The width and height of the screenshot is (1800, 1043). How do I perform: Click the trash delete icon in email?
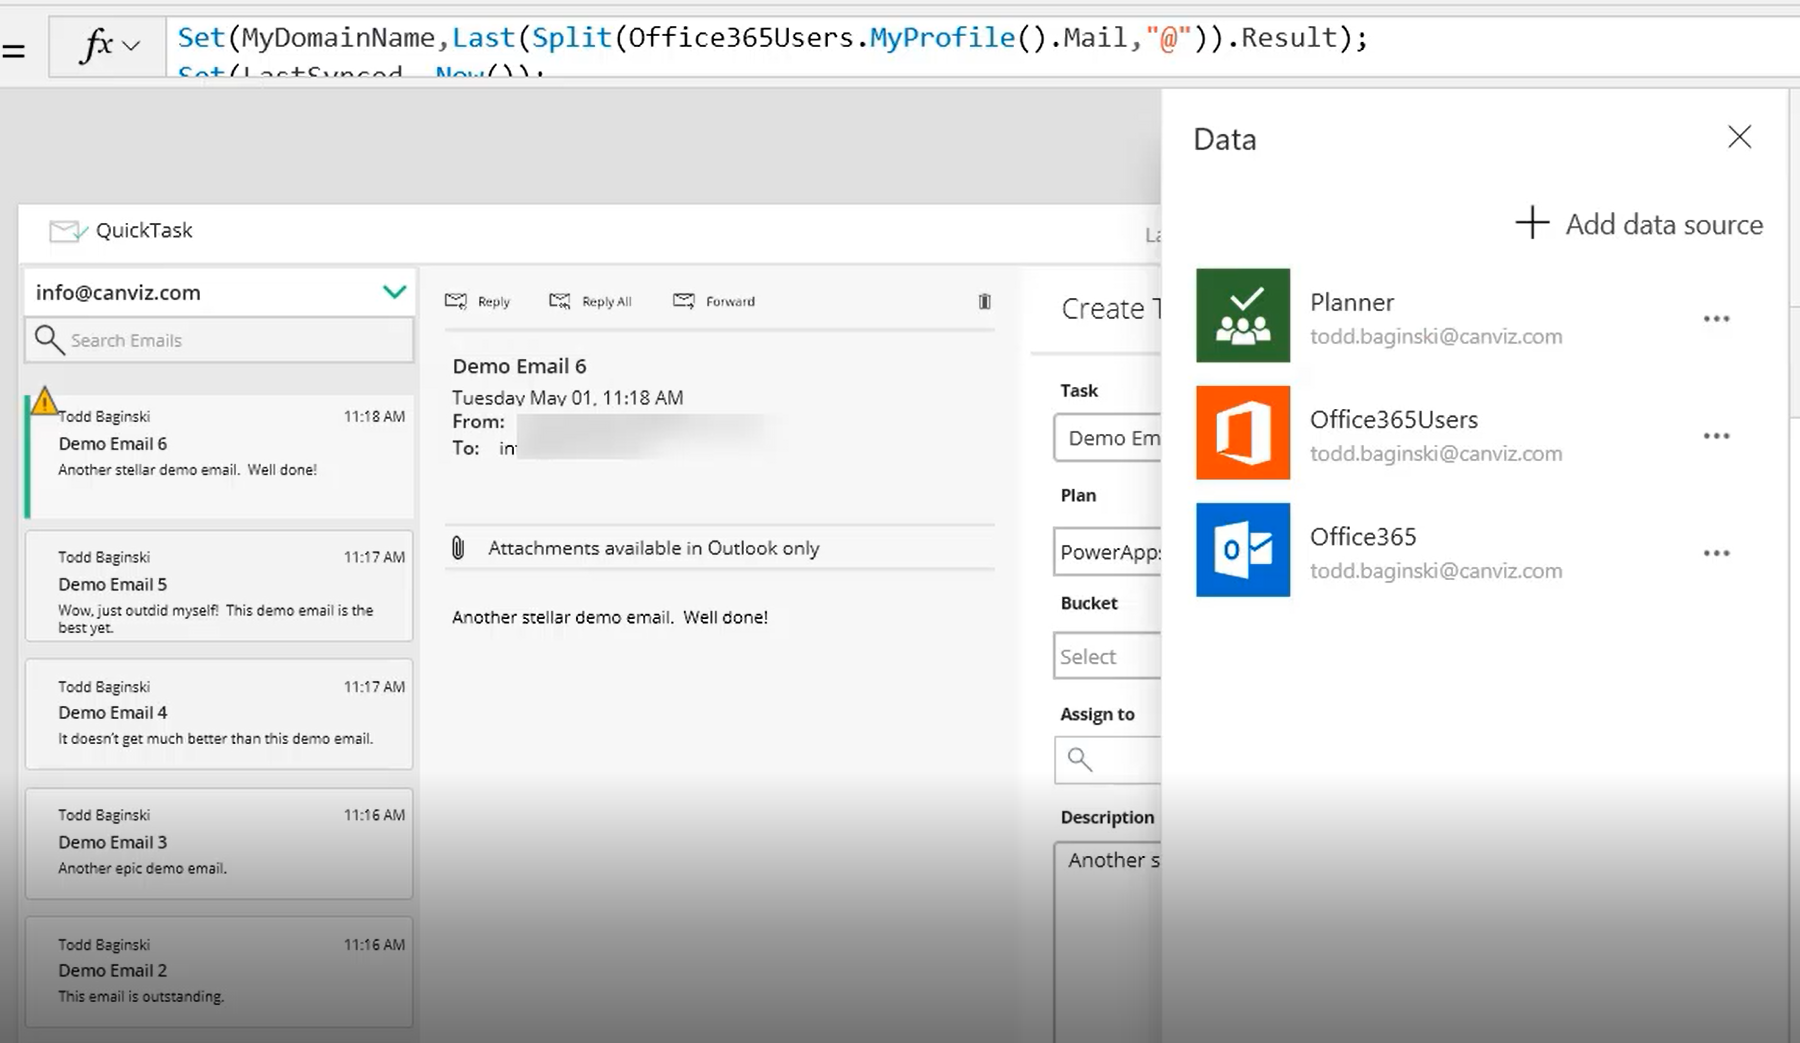coord(984,301)
